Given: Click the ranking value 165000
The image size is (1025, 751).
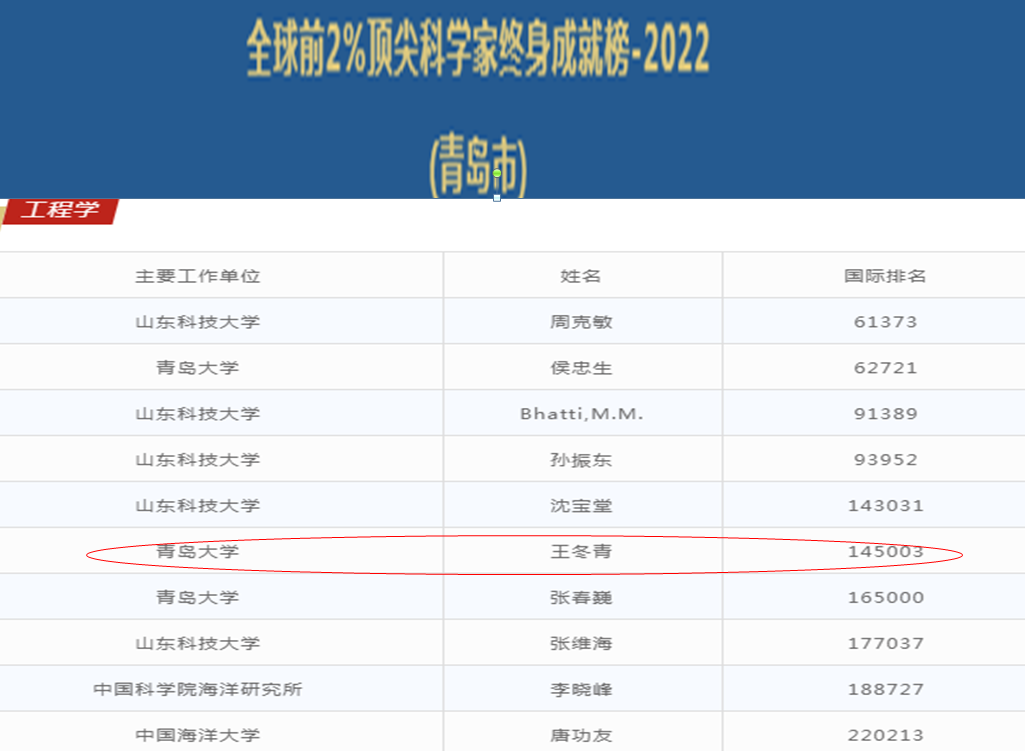Looking at the screenshot, I should click(x=885, y=598).
